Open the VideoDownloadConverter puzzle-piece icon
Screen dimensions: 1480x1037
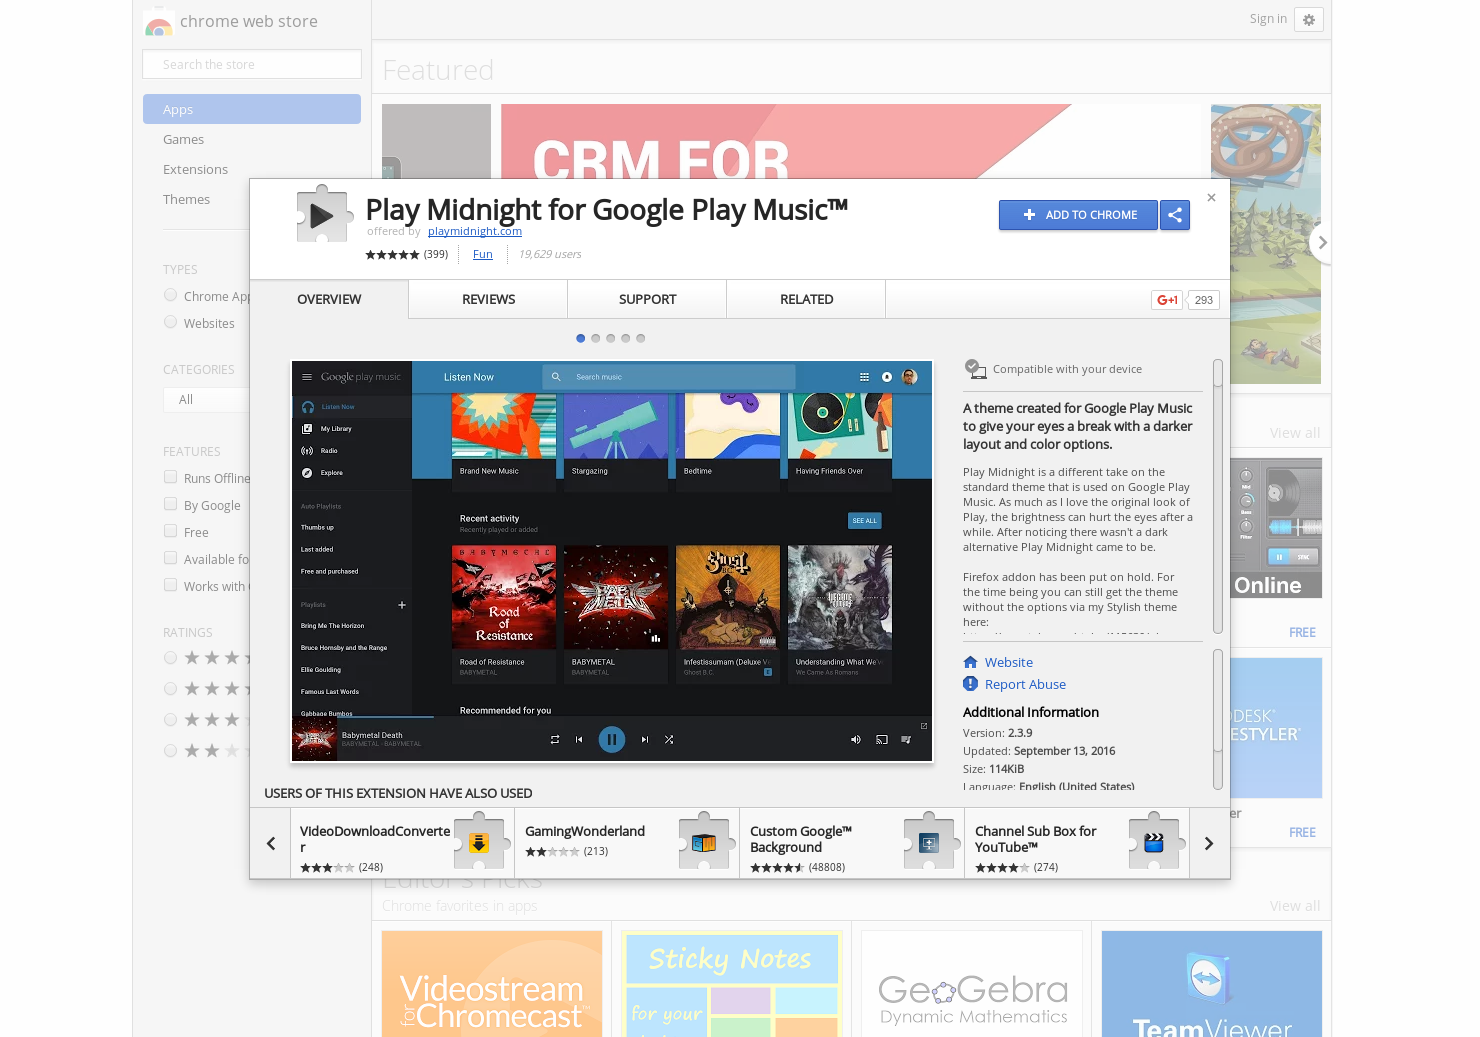coord(478,842)
